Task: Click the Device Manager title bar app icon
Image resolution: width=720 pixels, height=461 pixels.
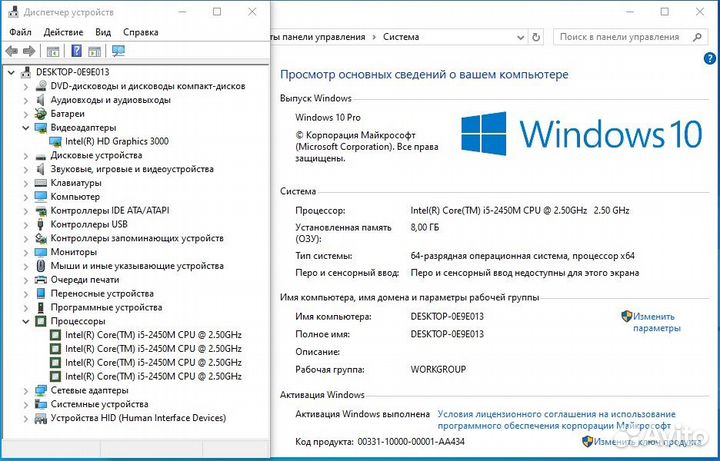Action: [13, 12]
